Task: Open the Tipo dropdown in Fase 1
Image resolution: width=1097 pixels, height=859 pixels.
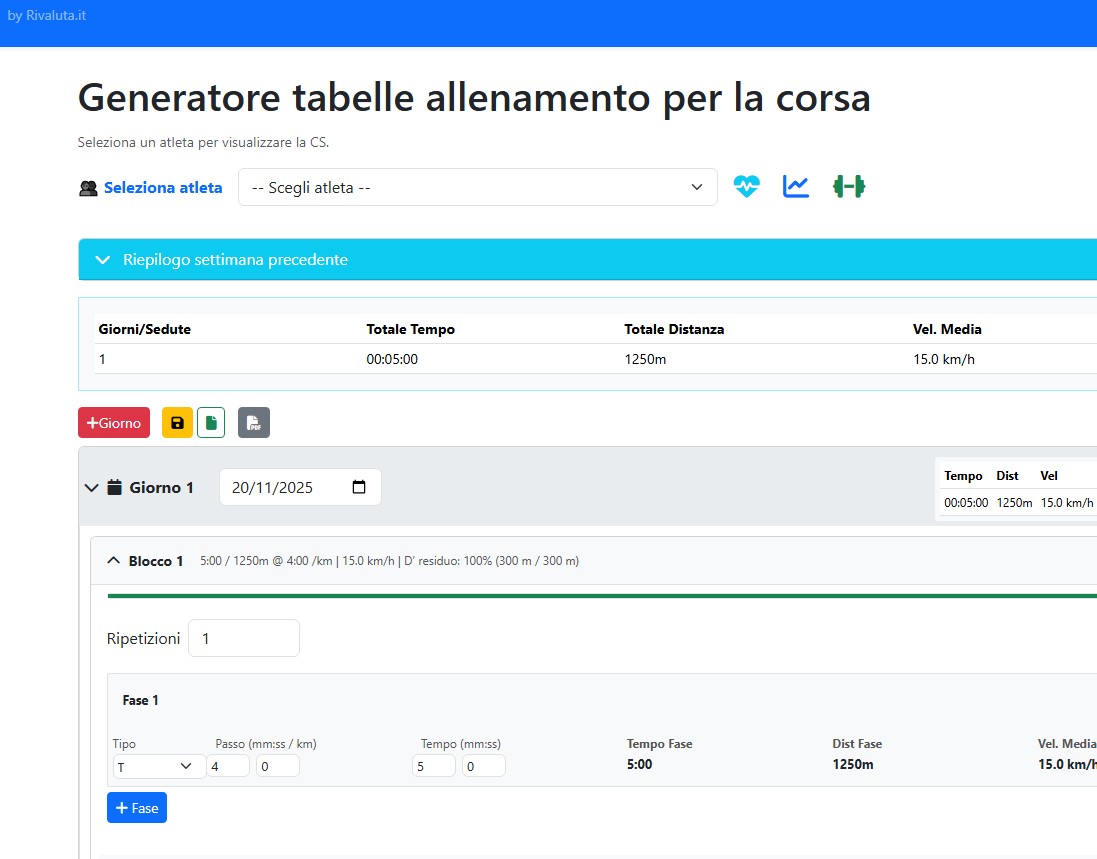Action: (x=157, y=765)
